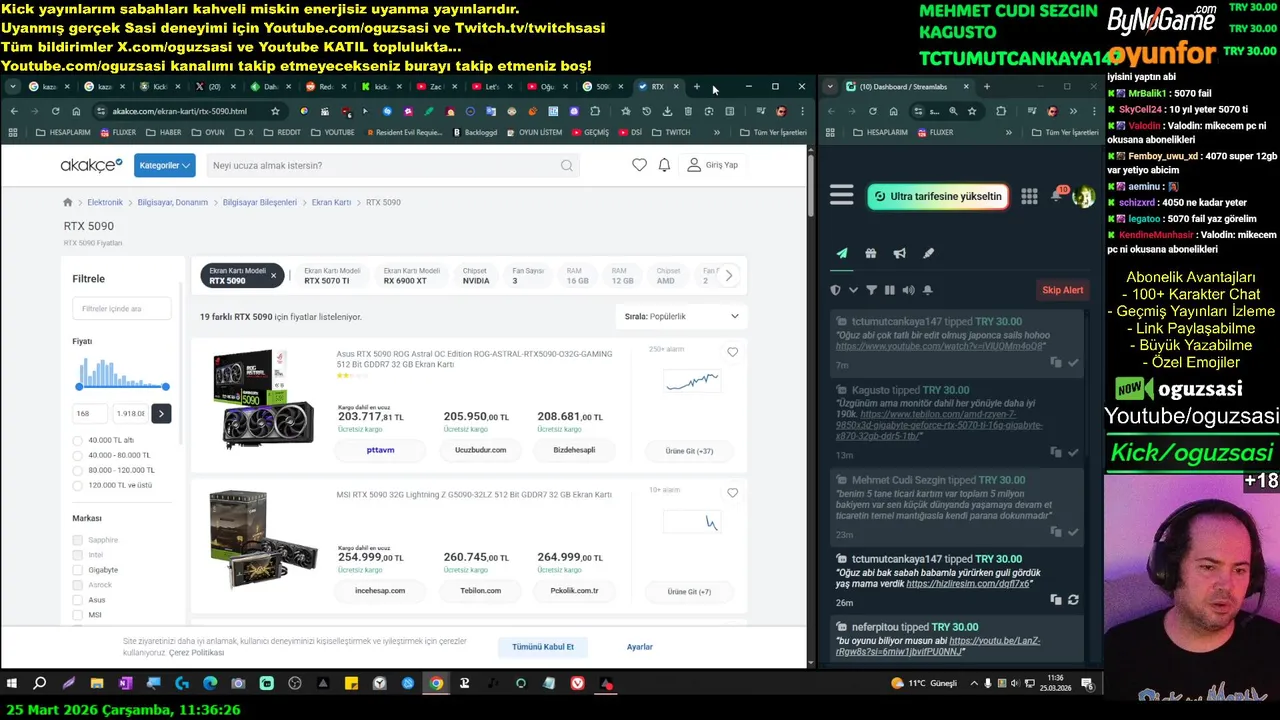Open the Kategoriler dropdown

click(x=165, y=165)
